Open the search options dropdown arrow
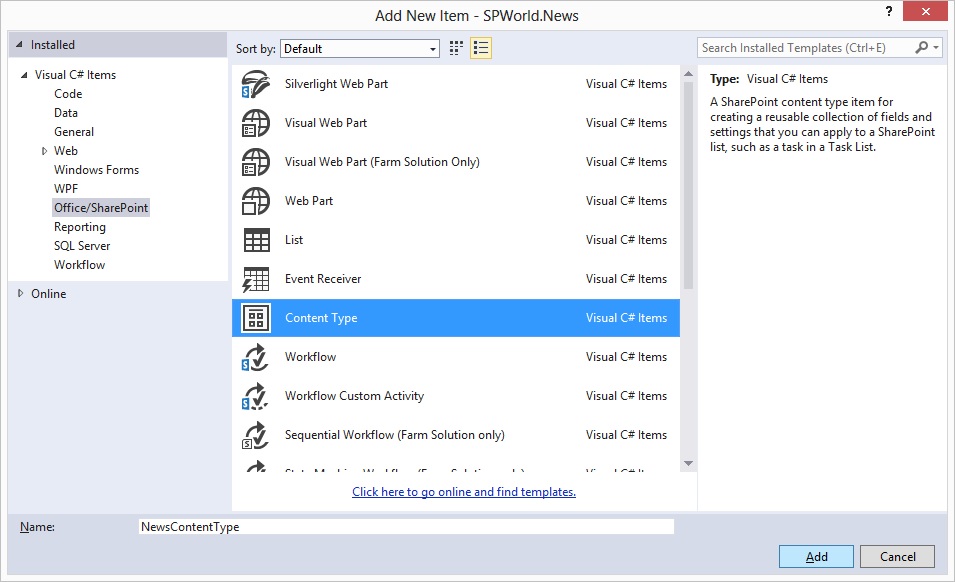This screenshot has height=582, width=955. 936,47
